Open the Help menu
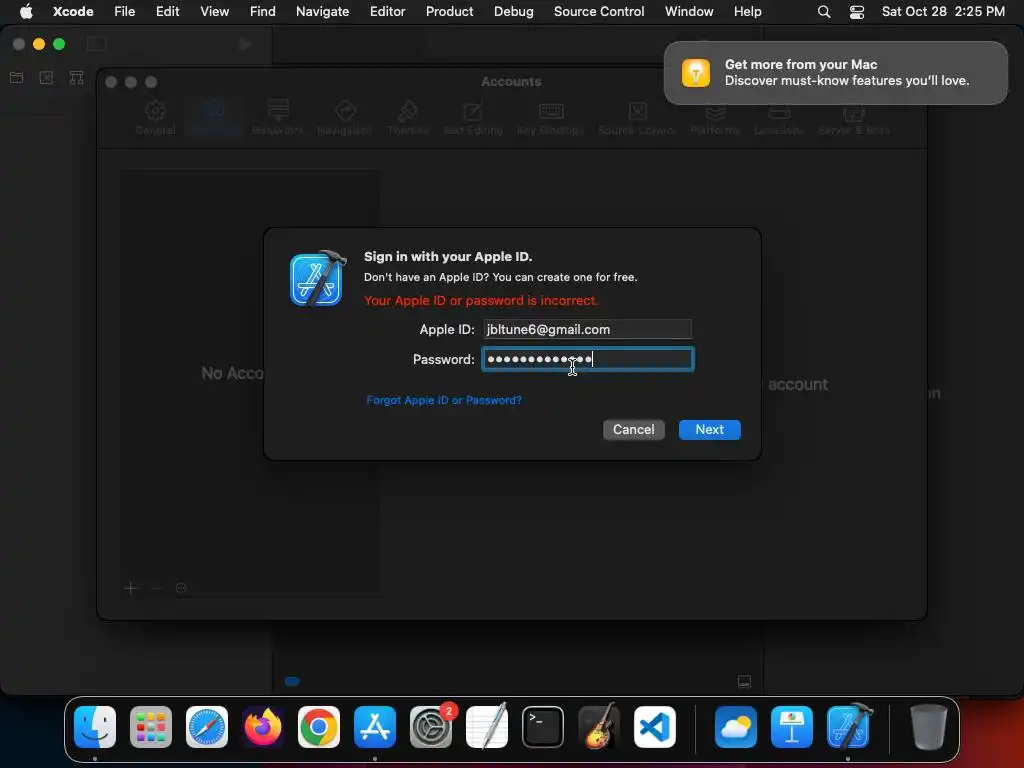The width and height of the screenshot is (1024, 768). click(x=748, y=12)
